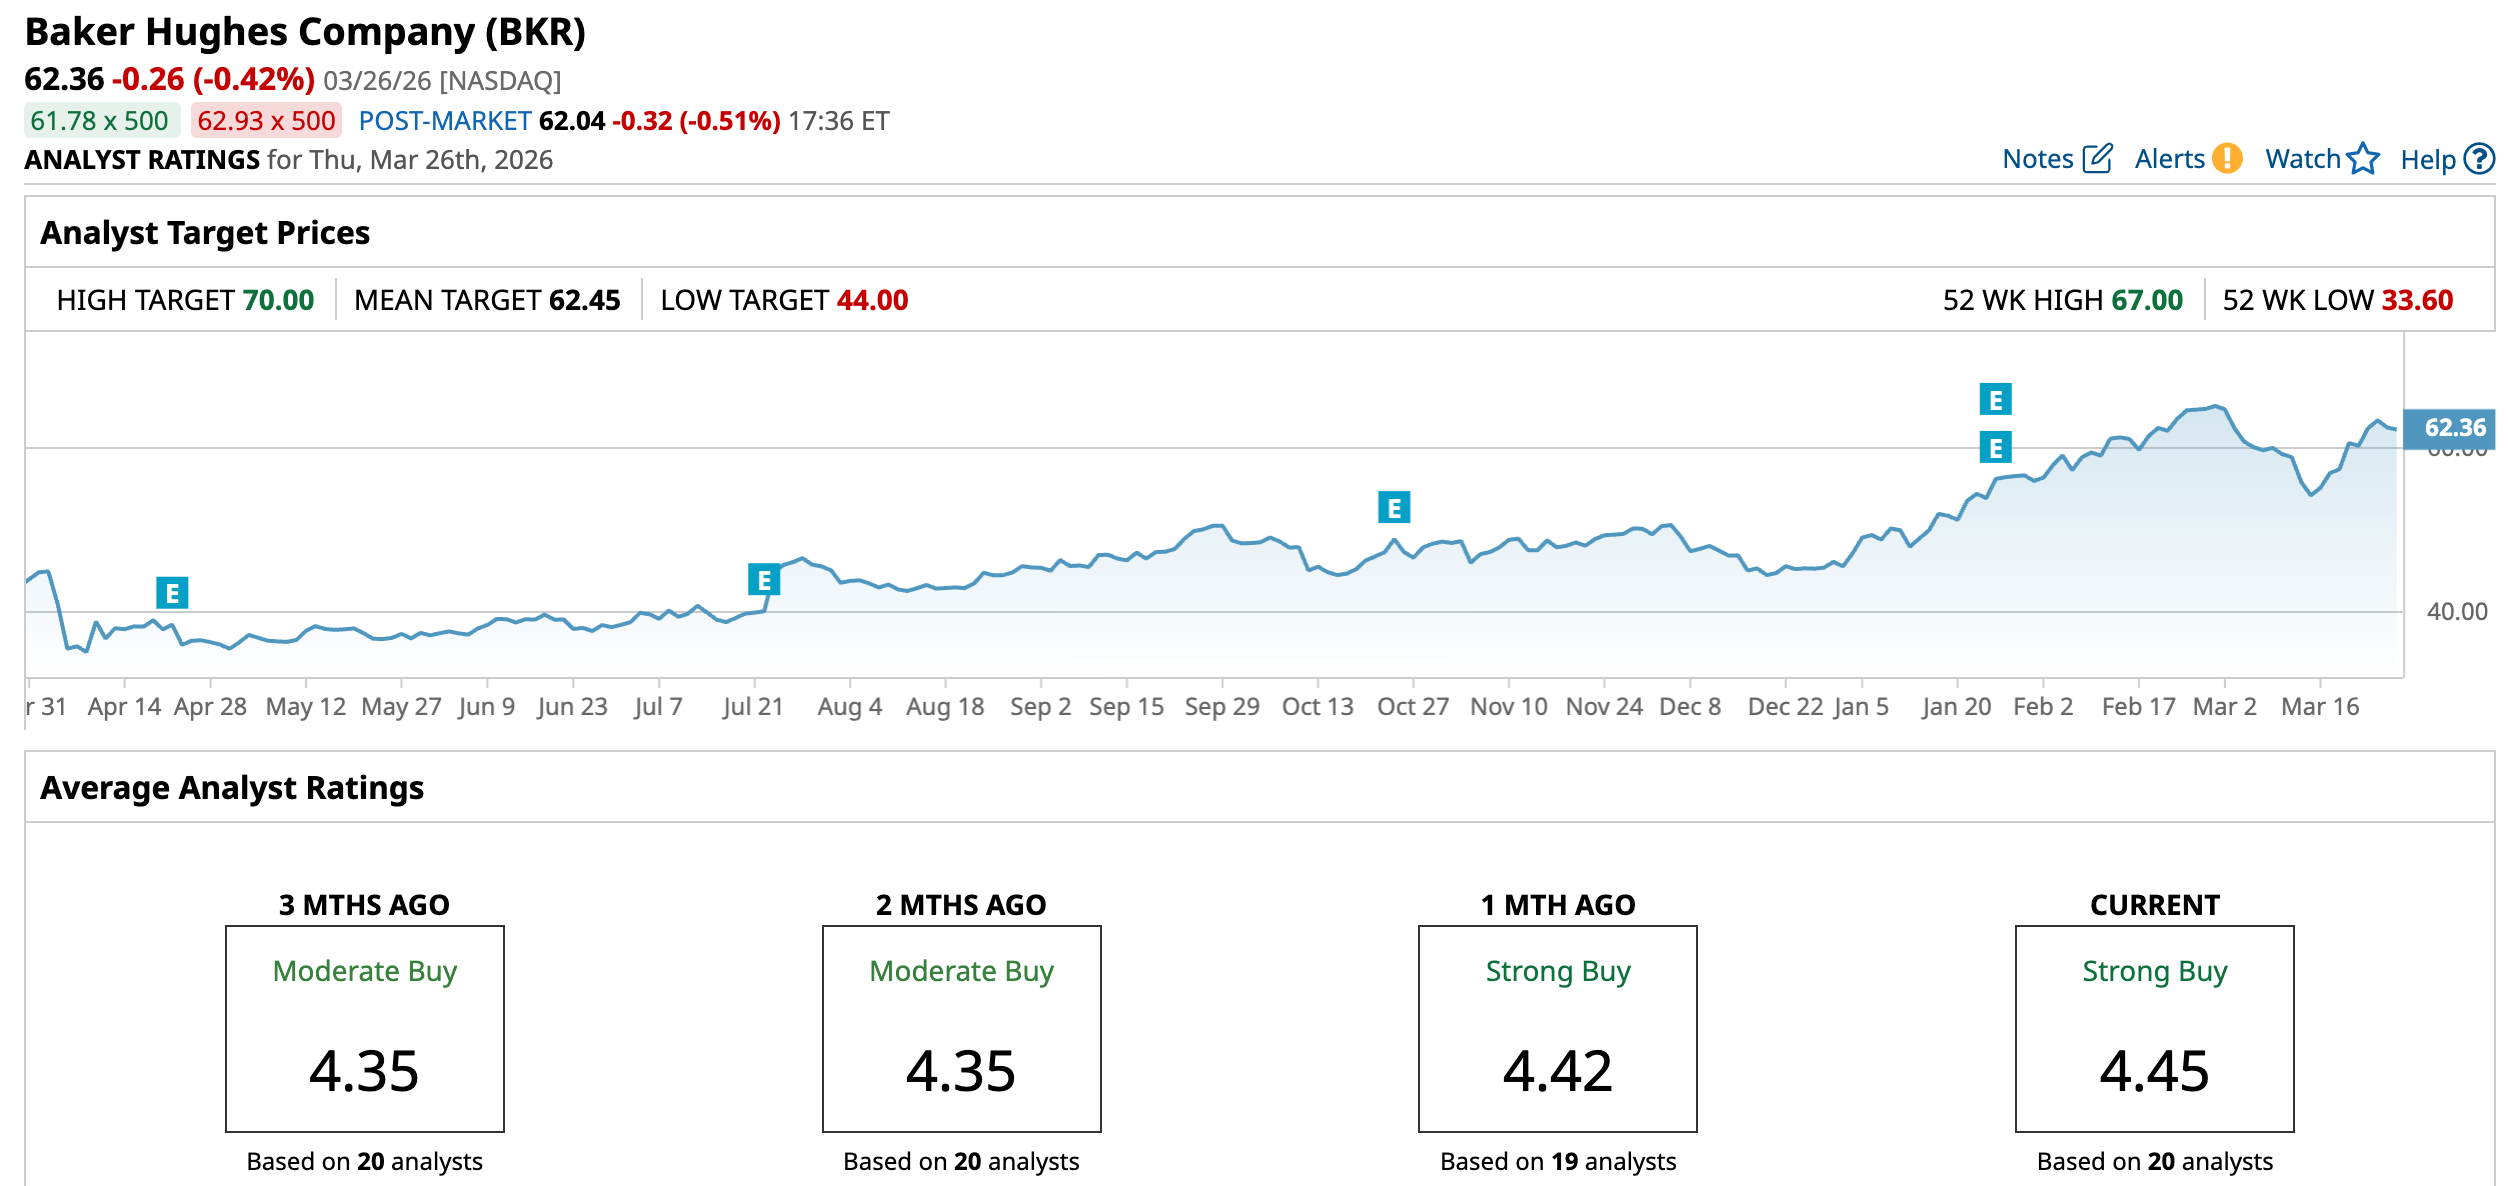Open the Help link text
Viewport: 2508px width, 1186px height.
(x=2427, y=160)
